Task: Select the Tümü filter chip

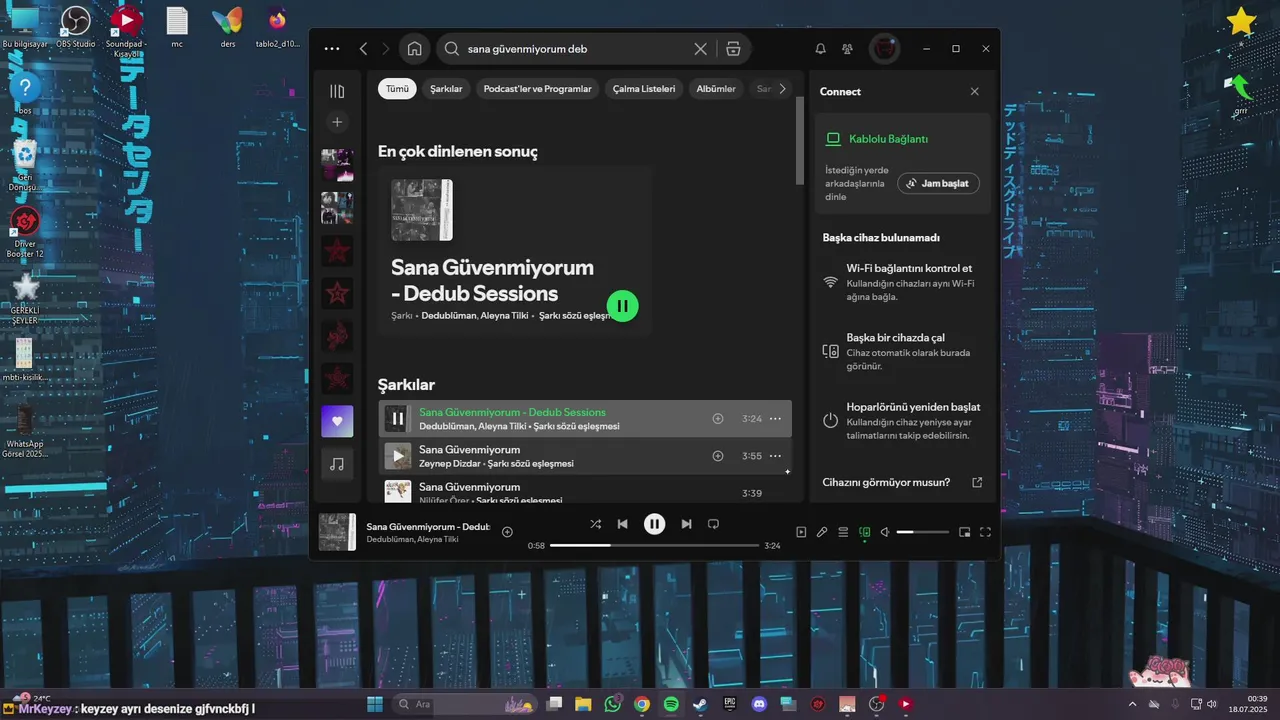Action: pyautogui.click(x=397, y=89)
